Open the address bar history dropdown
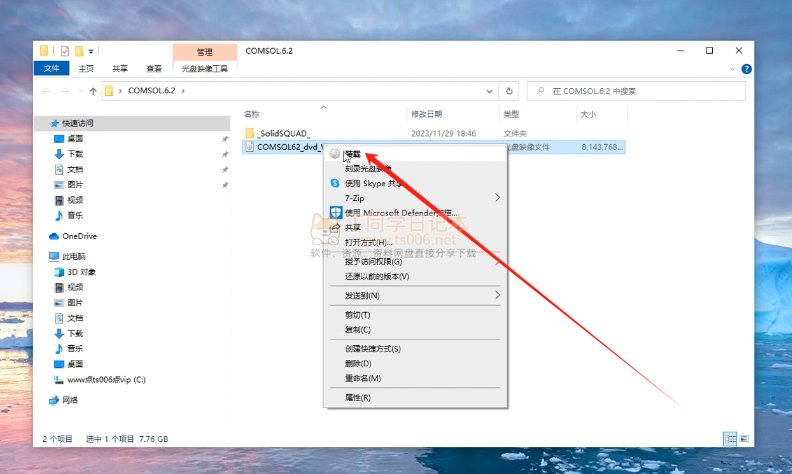The height and width of the screenshot is (474, 792). [x=489, y=91]
